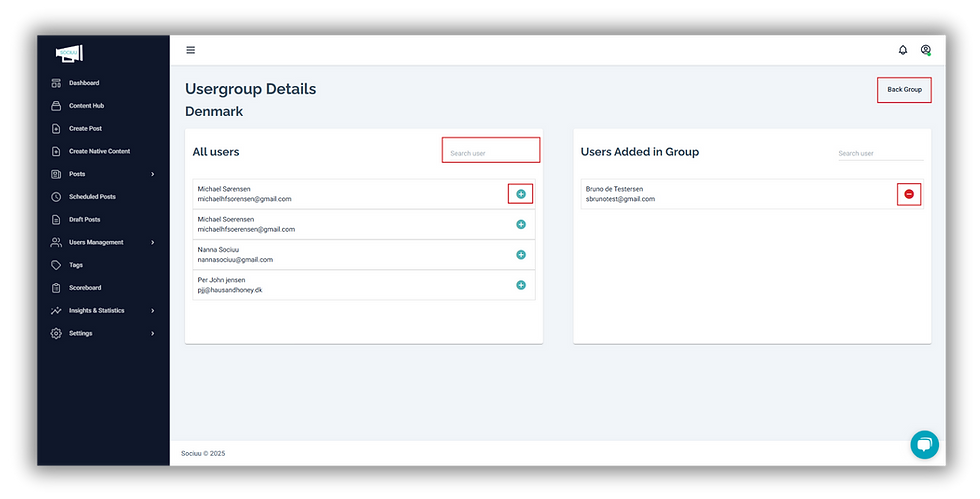The image size is (980, 499).
Task: Click the Settings gear icon
Action: coord(56,333)
